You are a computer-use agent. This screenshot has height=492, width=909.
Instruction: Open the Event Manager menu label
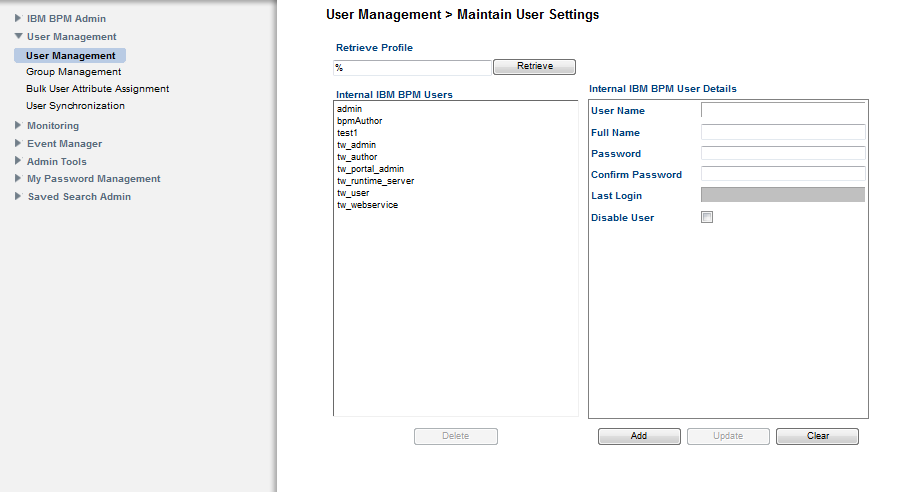tap(64, 144)
